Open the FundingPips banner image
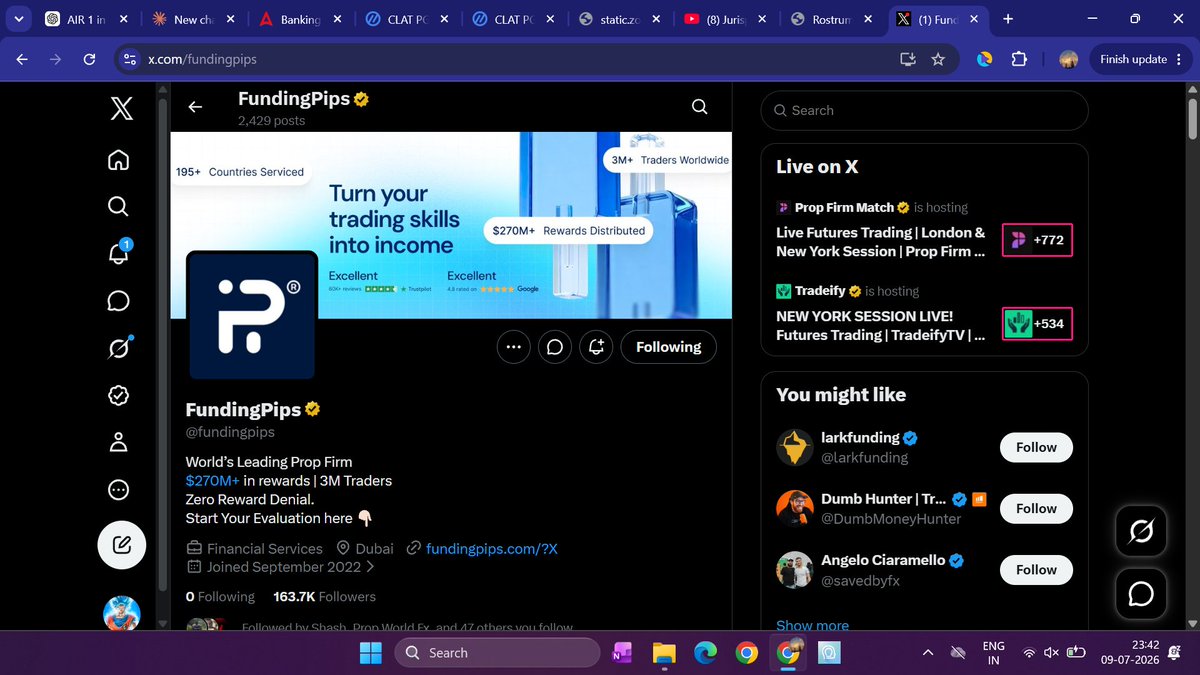This screenshot has height=675, width=1200. pos(451,225)
